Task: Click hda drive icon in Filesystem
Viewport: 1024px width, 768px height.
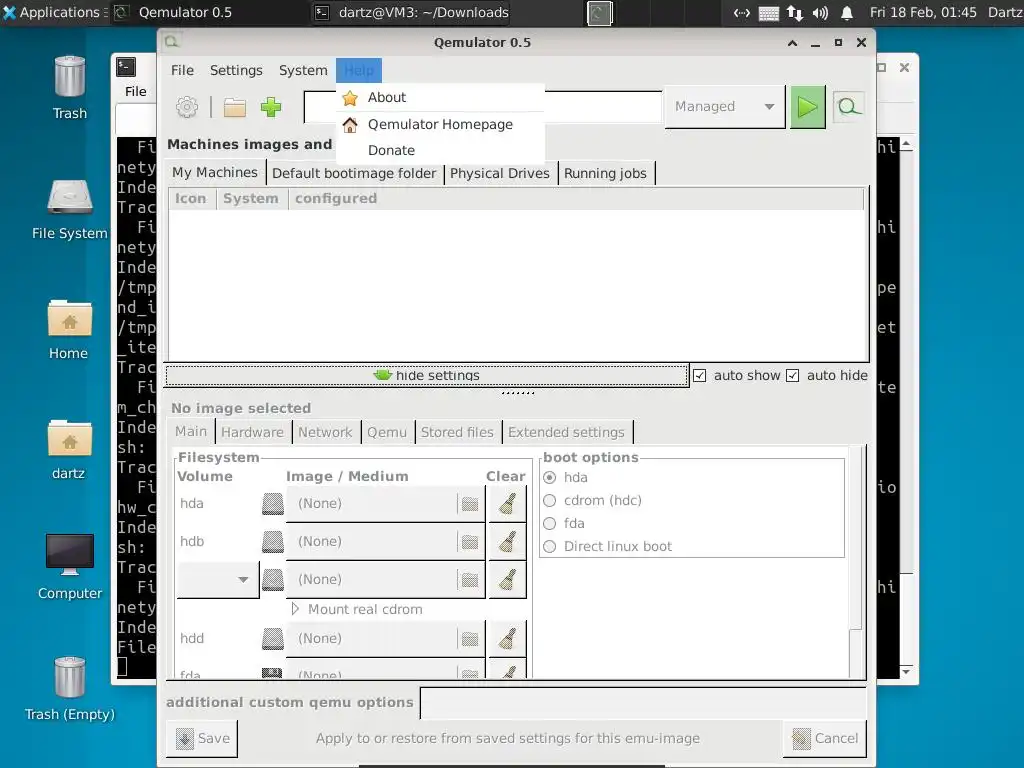Action: click(273, 504)
